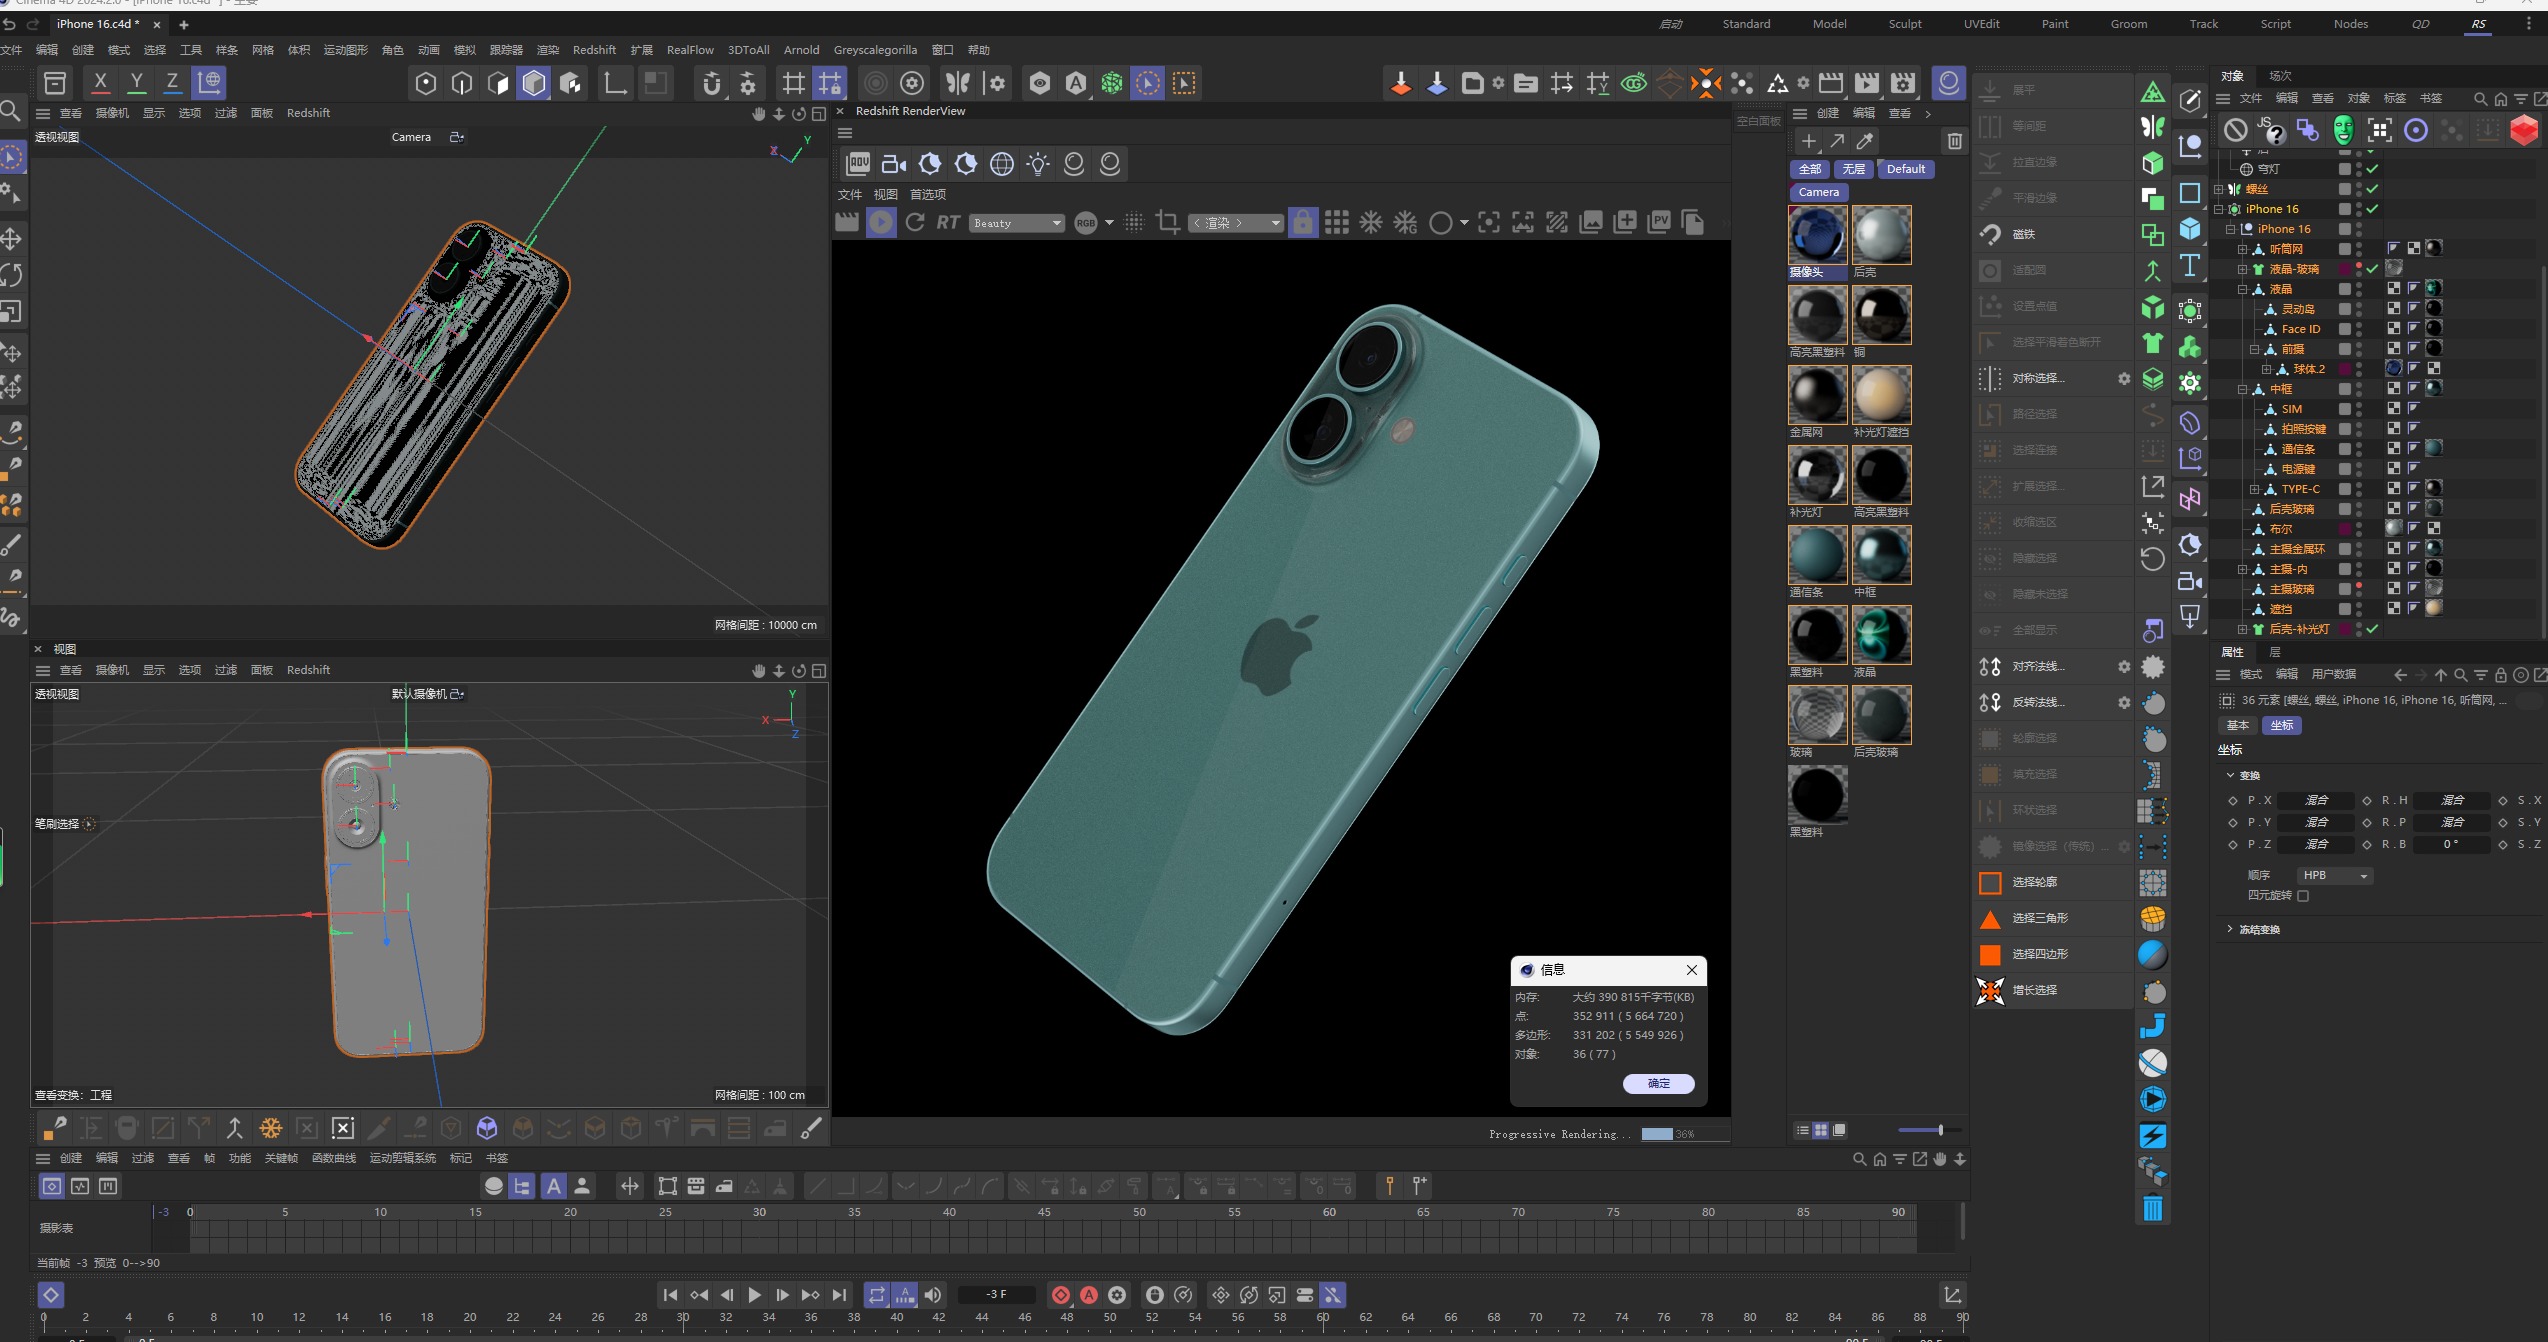Click the Redshift camera icon in RenderView
Image resolution: width=2548 pixels, height=1342 pixels.
pos(894,164)
